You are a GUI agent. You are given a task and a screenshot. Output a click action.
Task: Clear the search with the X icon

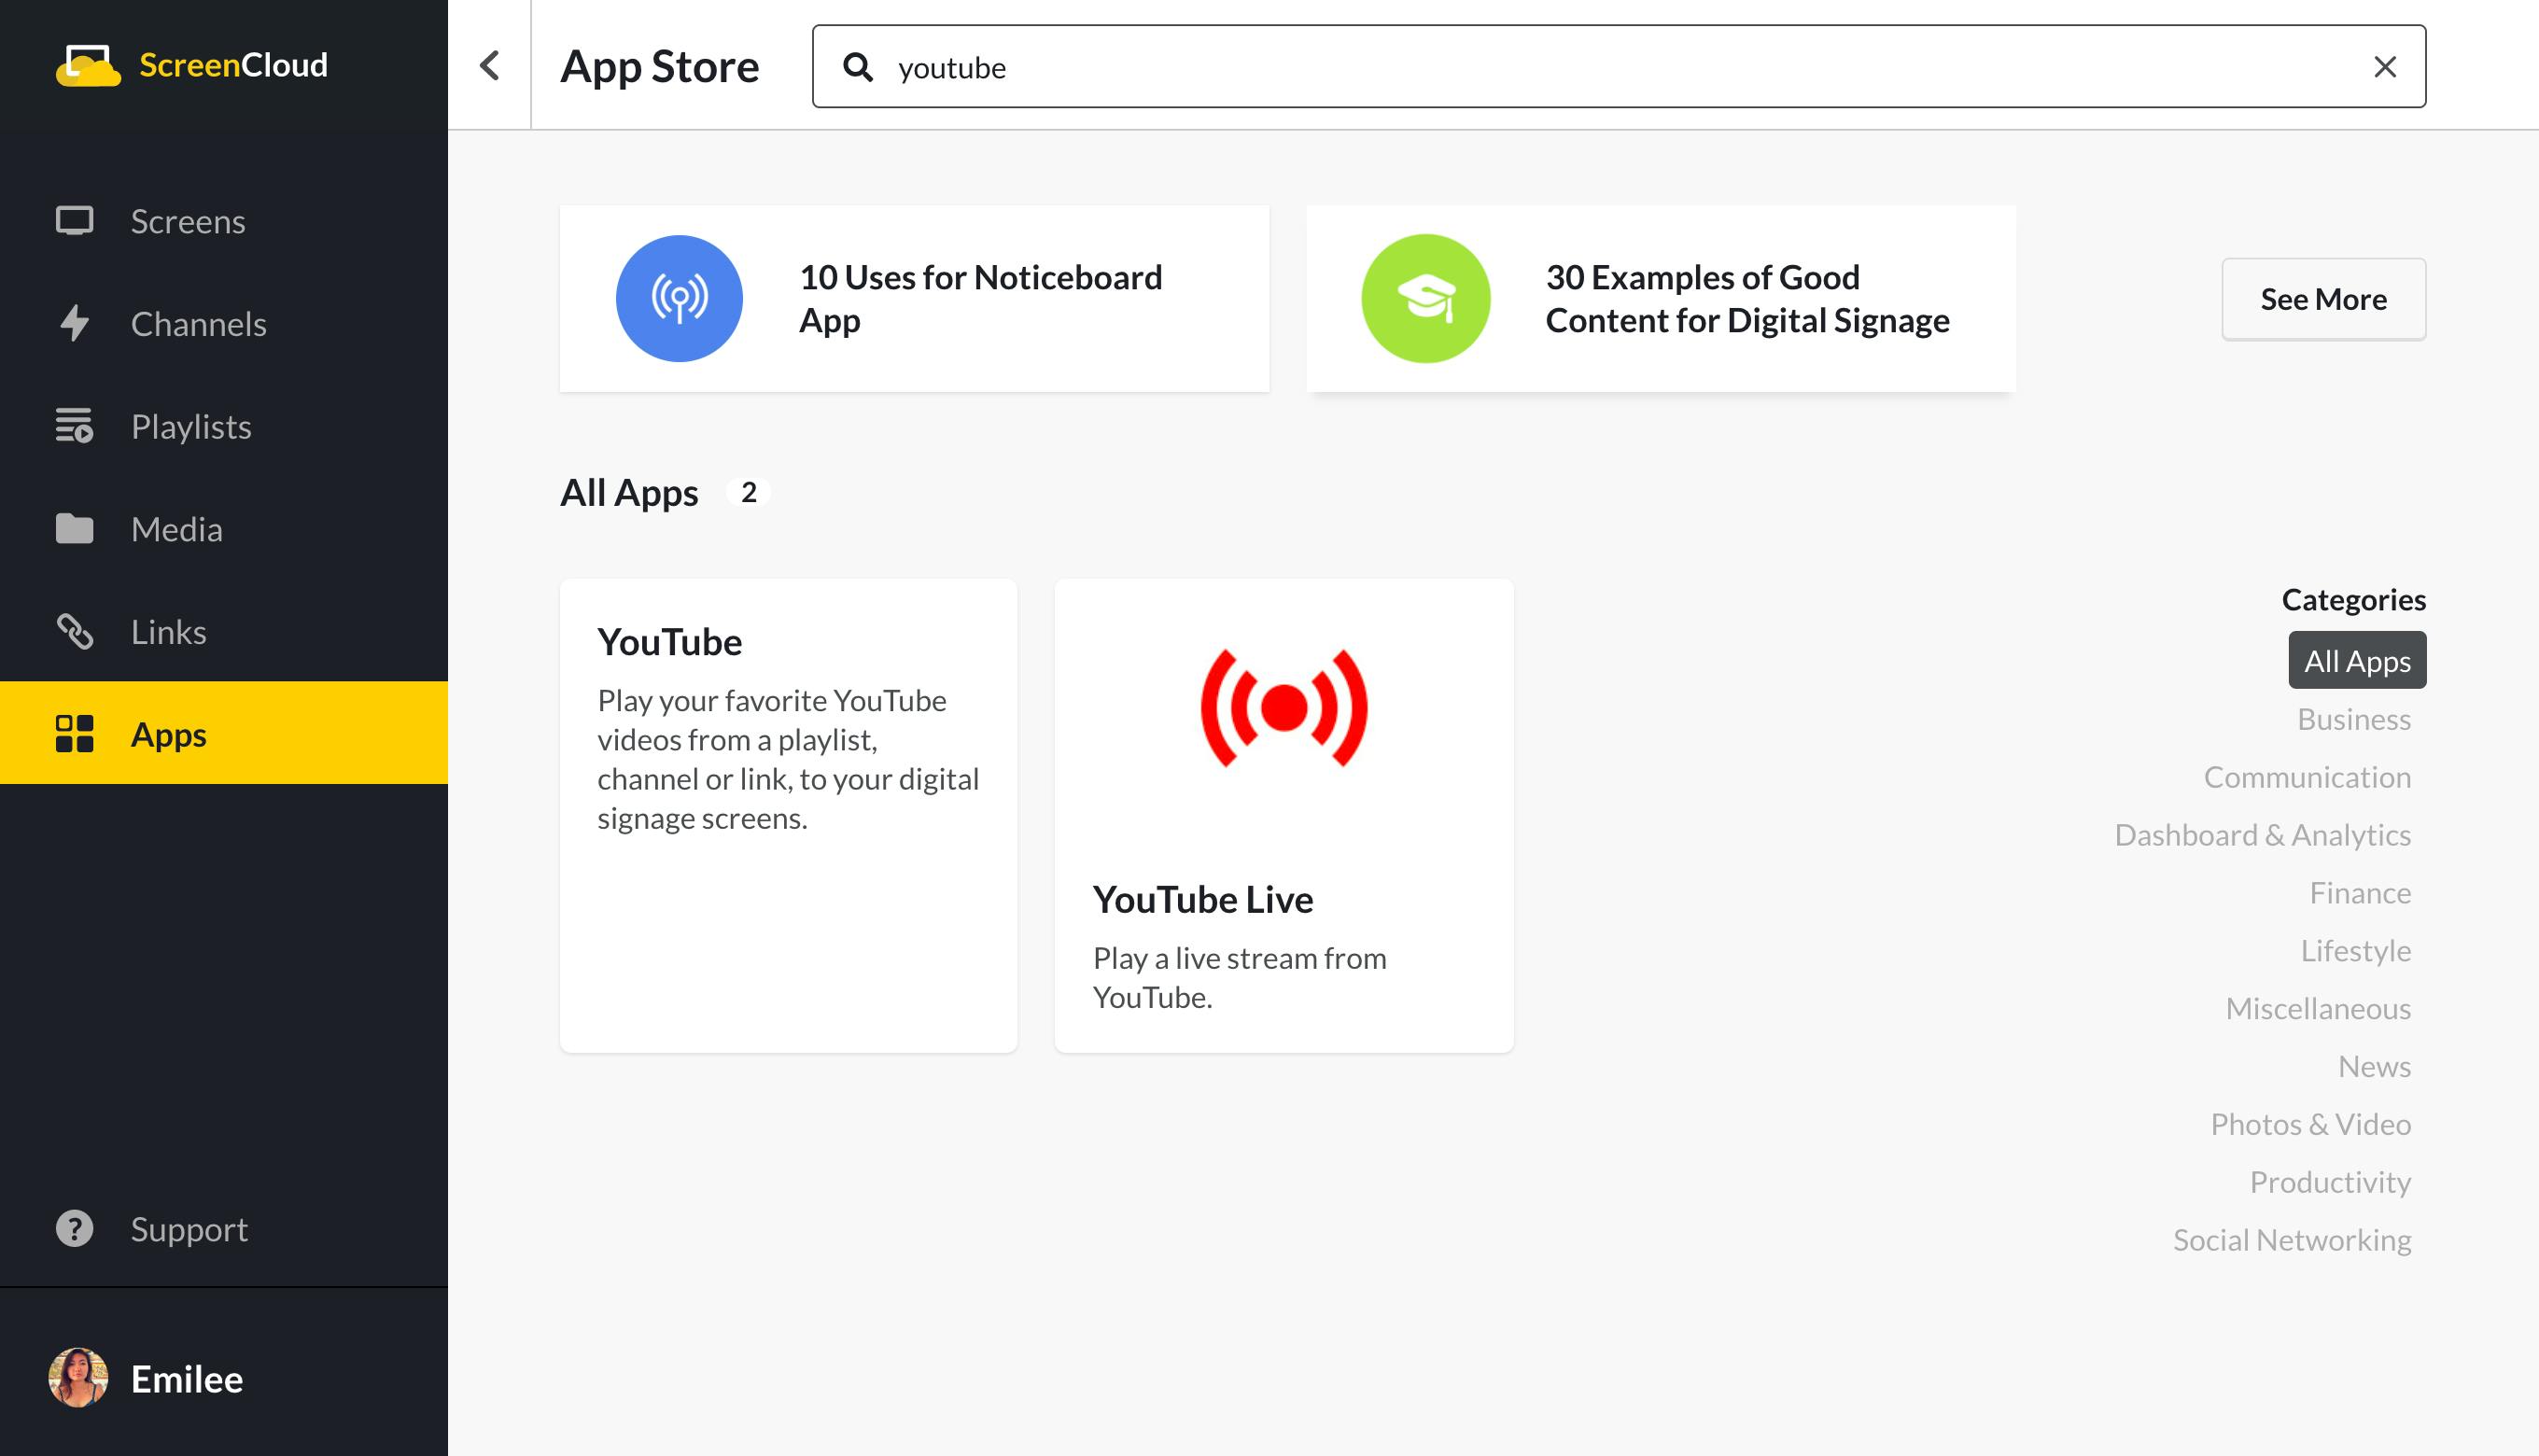pyautogui.click(x=2385, y=67)
